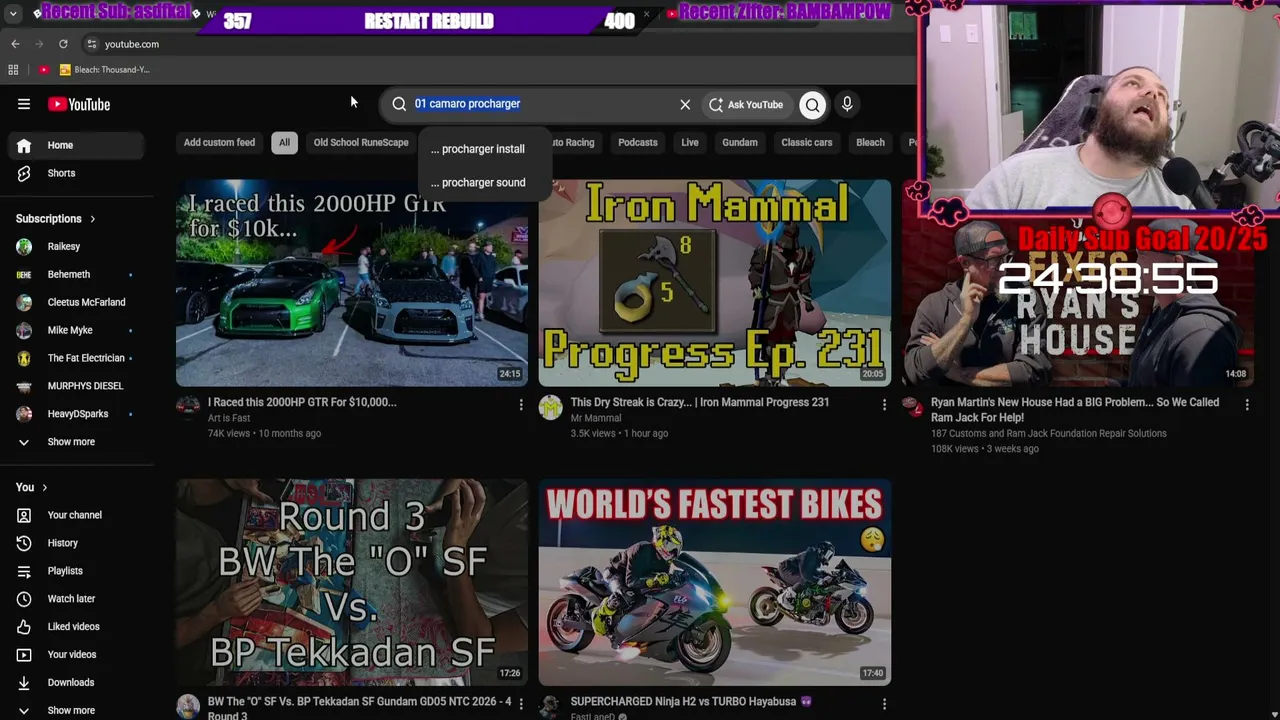Select the Gundam filter chip

tap(740, 142)
